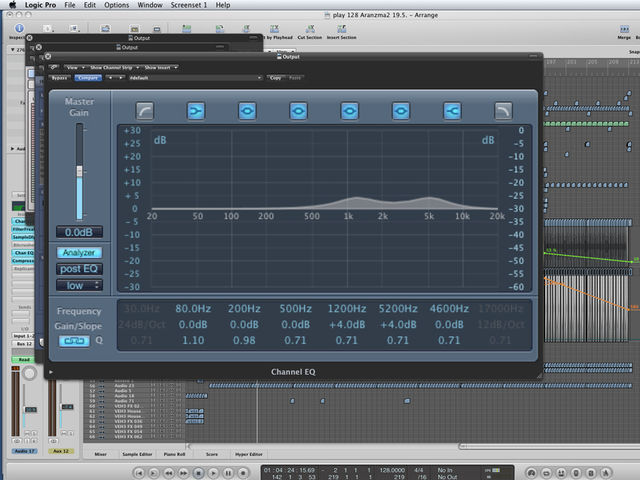Toggle the high shelf band icon
This screenshot has height=480, width=640.
(x=452, y=111)
